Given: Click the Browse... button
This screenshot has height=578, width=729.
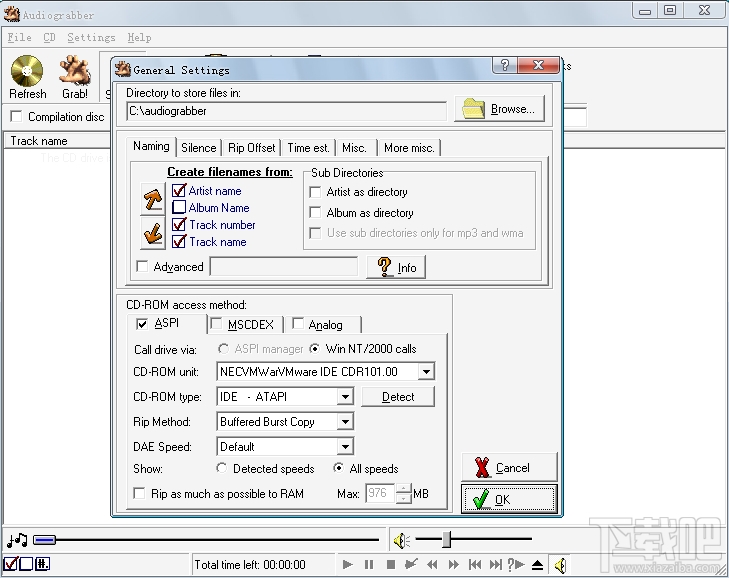Looking at the screenshot, I should [499, 109].
